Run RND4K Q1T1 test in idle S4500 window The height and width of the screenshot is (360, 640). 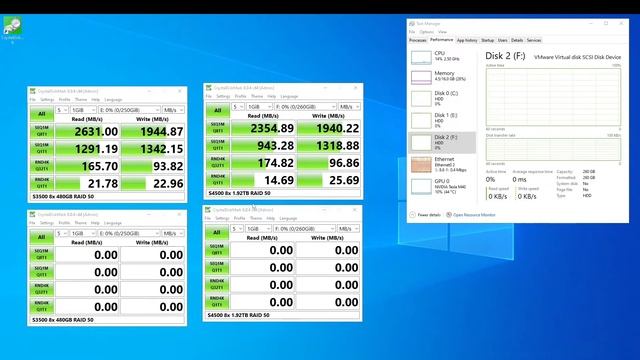point(217,302)
